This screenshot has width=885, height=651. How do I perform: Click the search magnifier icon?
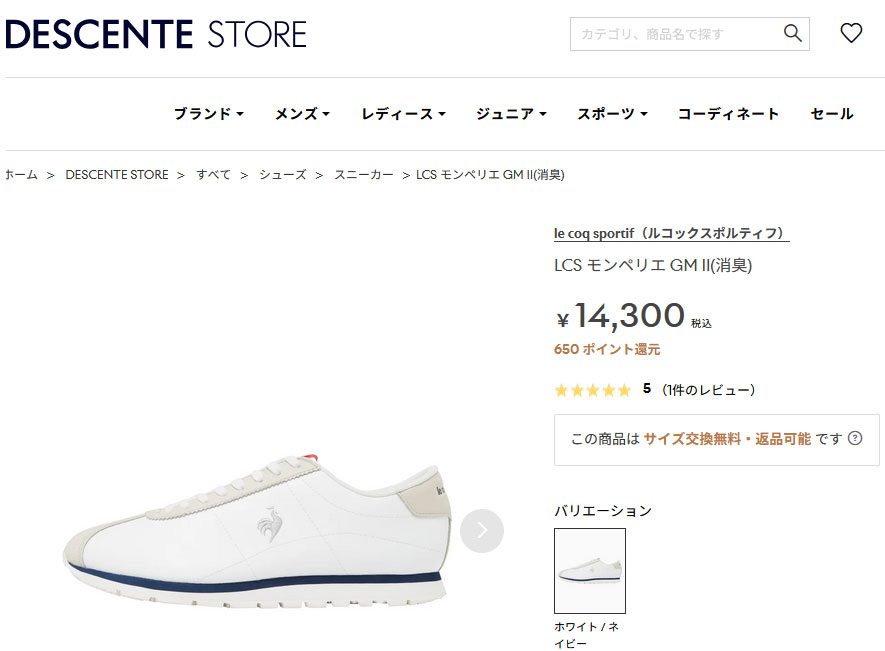click(x=793, y=34)
